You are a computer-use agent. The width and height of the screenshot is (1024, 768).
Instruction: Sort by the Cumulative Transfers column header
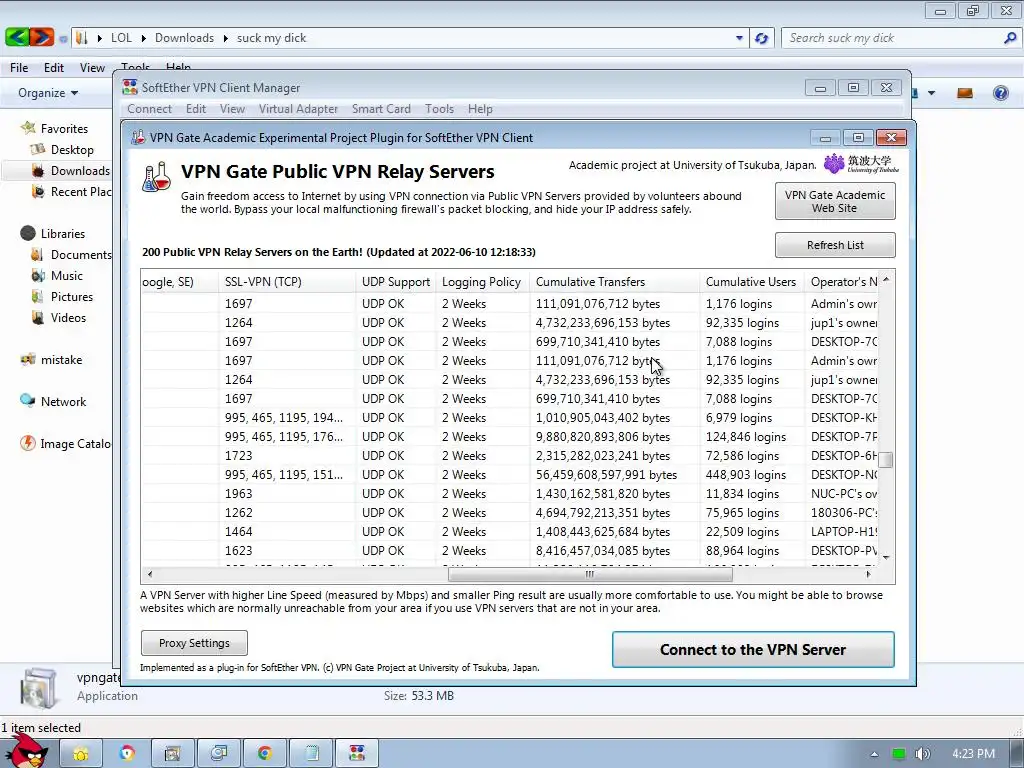point(615,282)
